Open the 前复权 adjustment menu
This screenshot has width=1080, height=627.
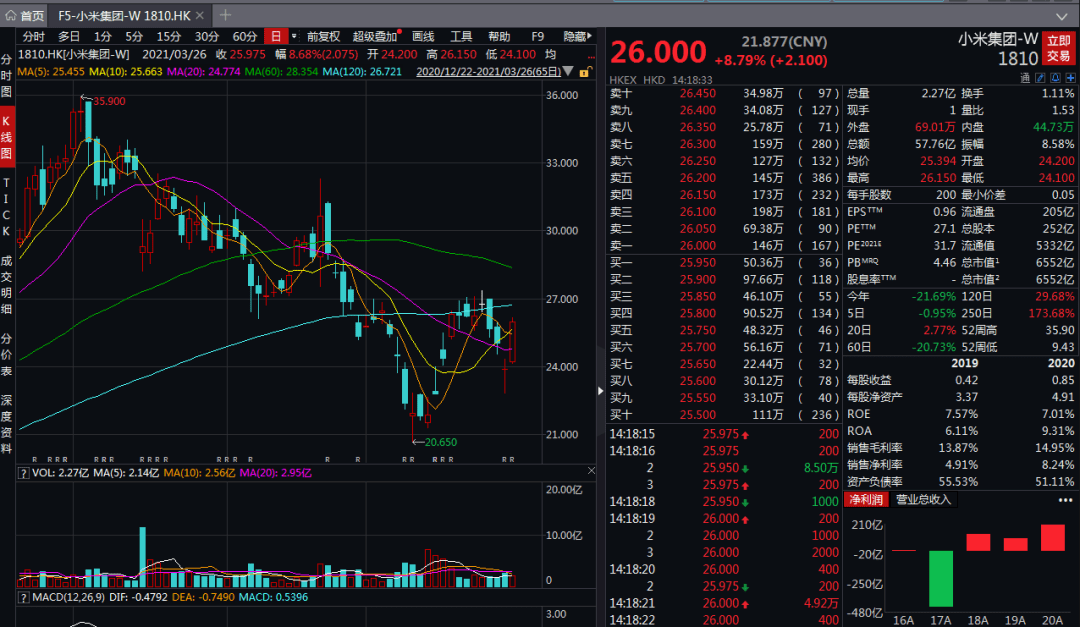click(323, 37)
